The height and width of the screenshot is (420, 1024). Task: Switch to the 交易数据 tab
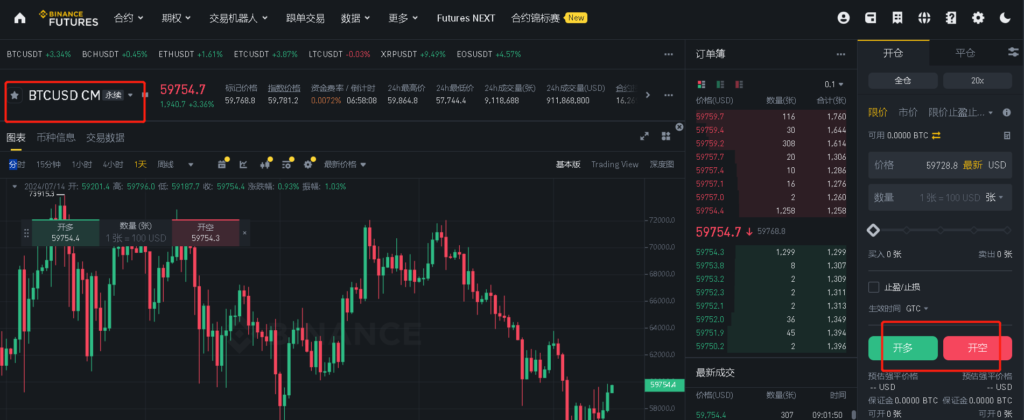[105, 137]
